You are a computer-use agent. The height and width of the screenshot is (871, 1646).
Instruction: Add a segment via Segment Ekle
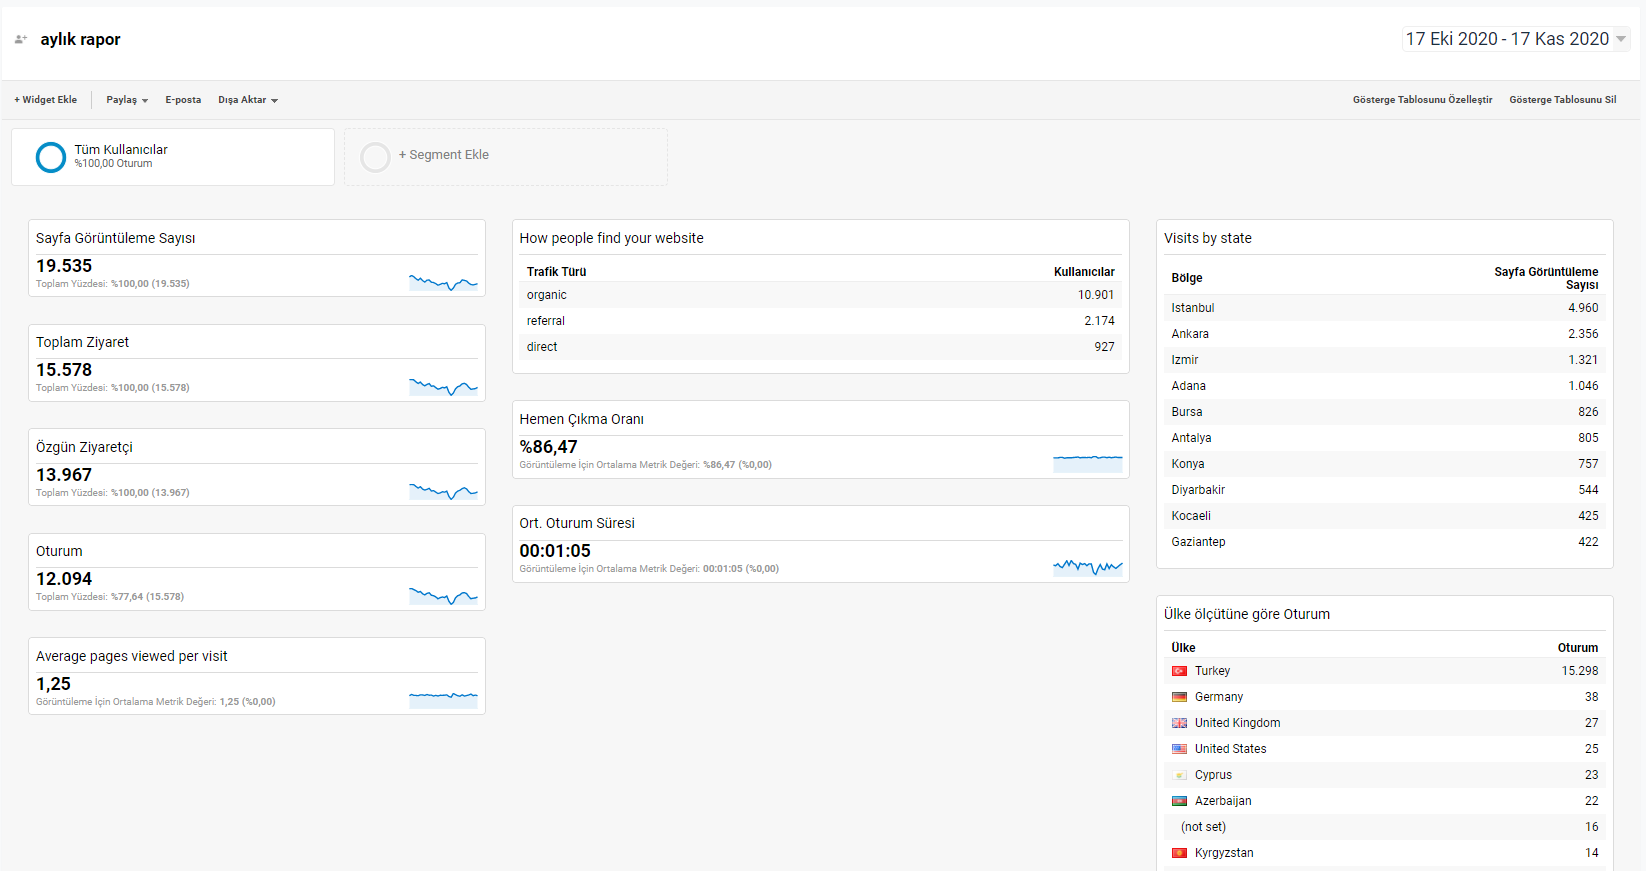point(444,155)
